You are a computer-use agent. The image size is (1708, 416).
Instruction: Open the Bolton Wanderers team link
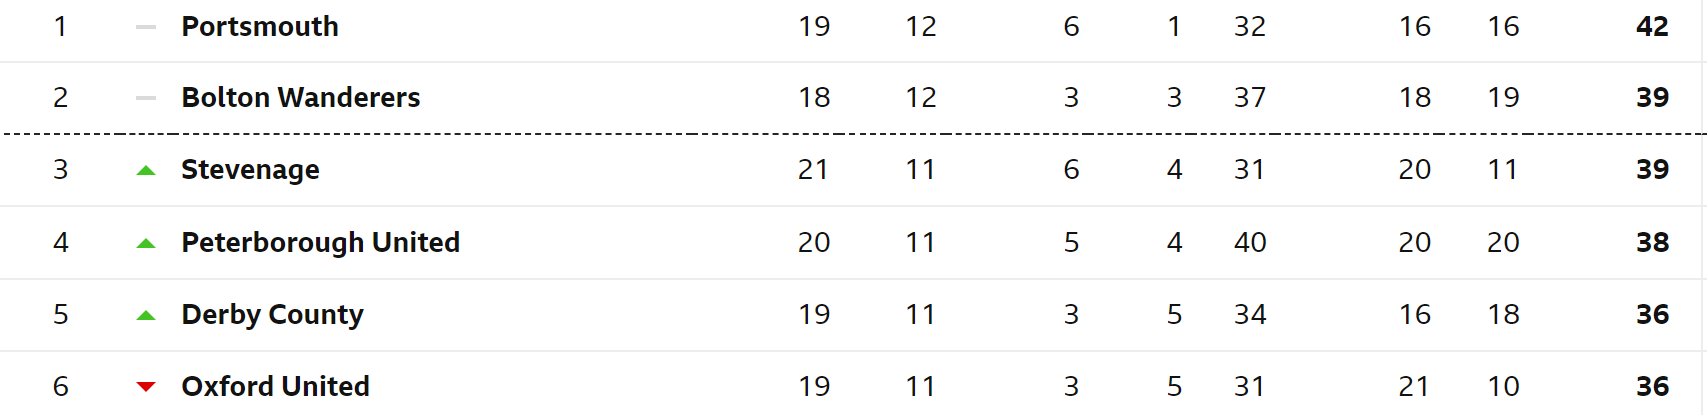coord(301,98)
